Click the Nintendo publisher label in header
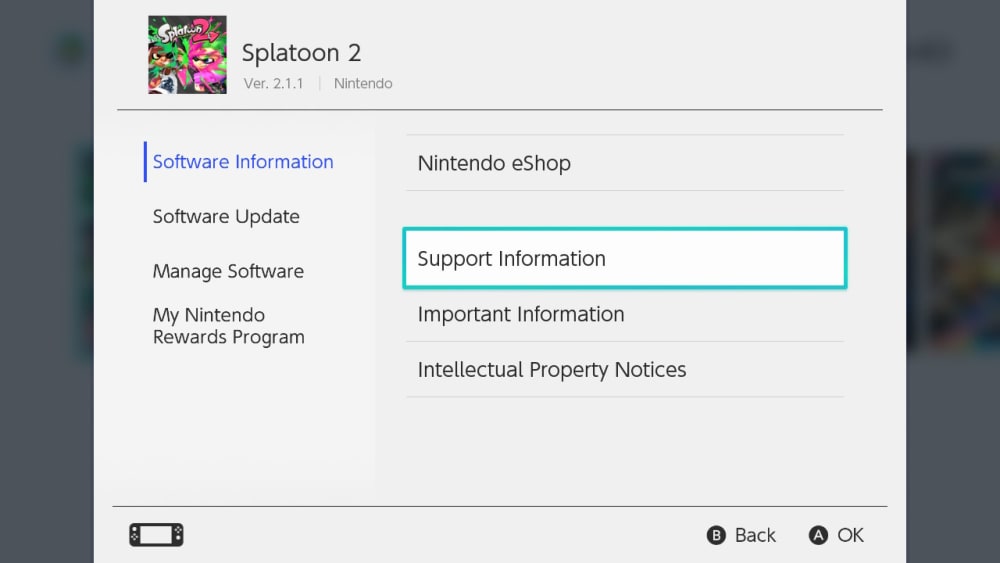This screenshot has height=563, width=1000. 363,84
